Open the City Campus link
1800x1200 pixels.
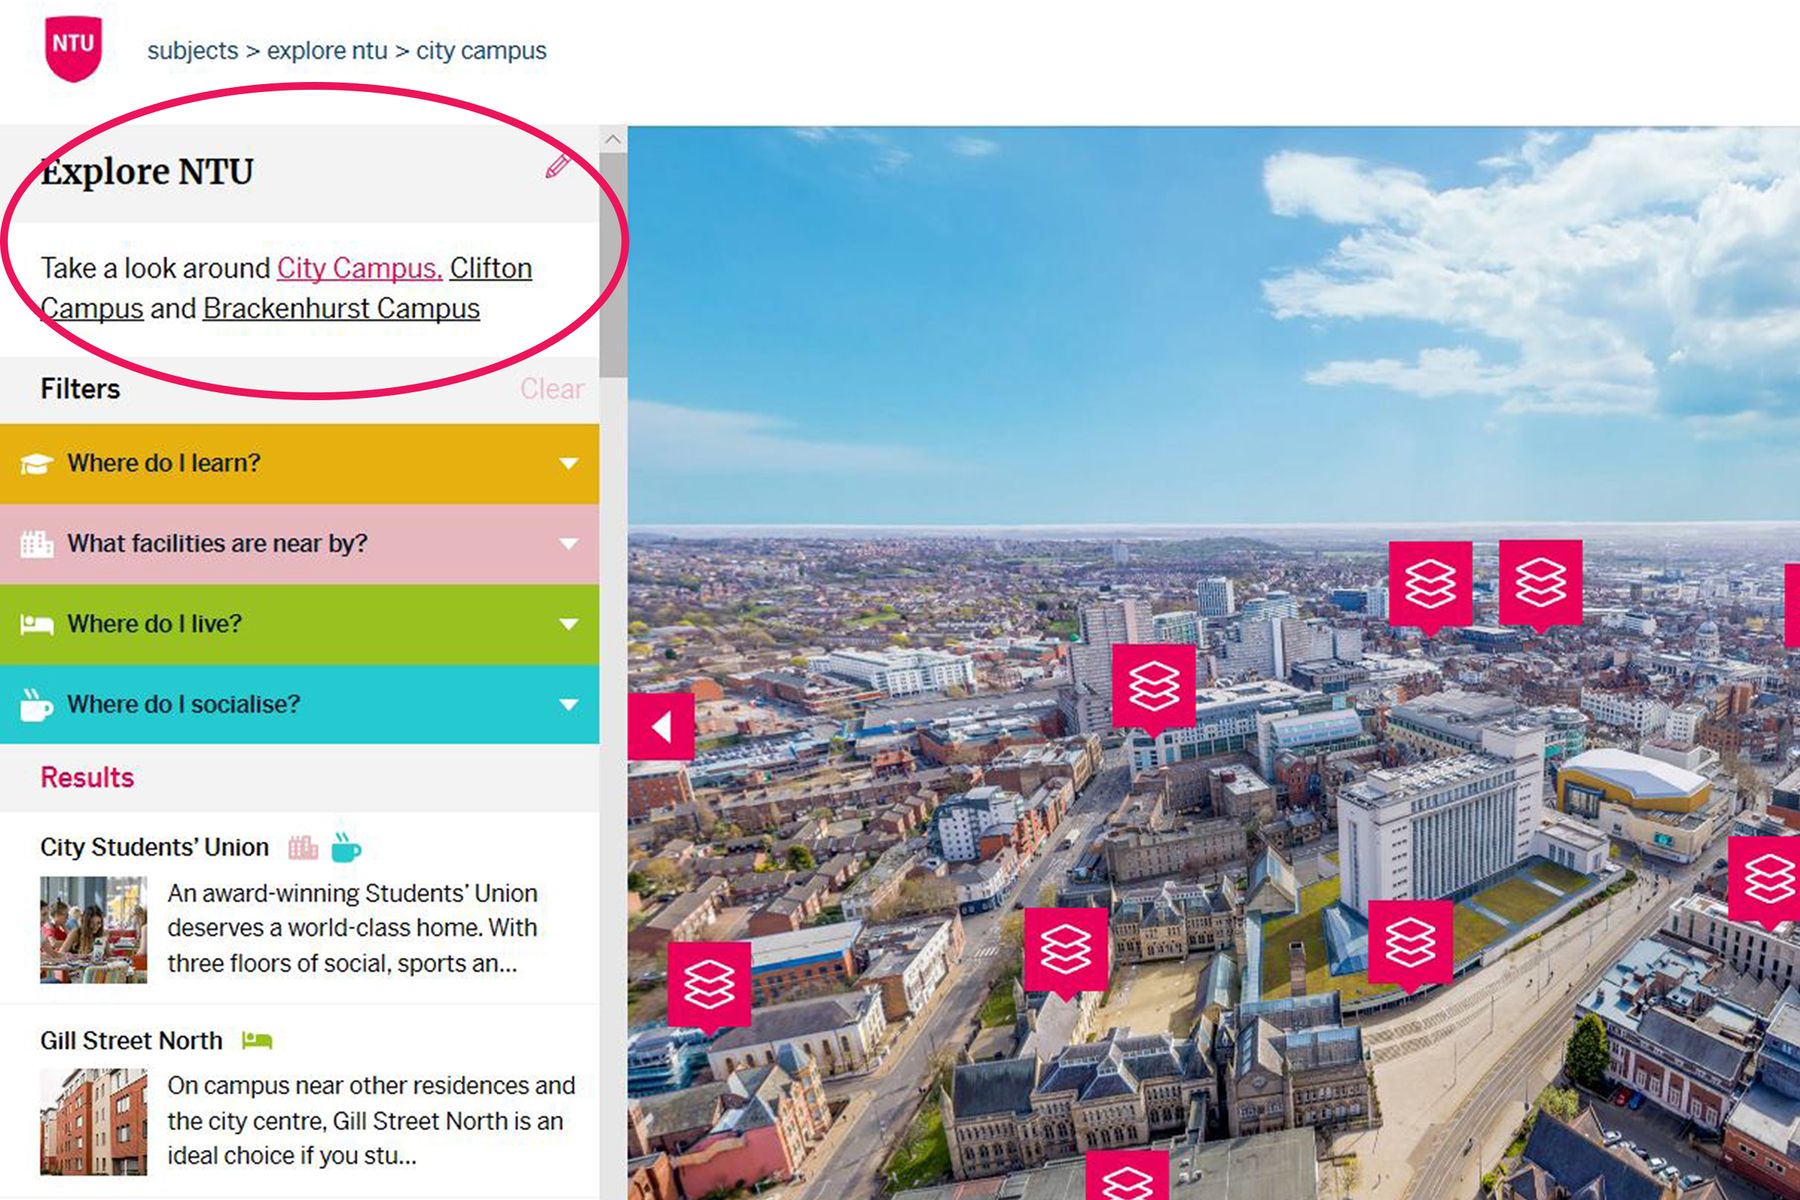tap(359, 268)
